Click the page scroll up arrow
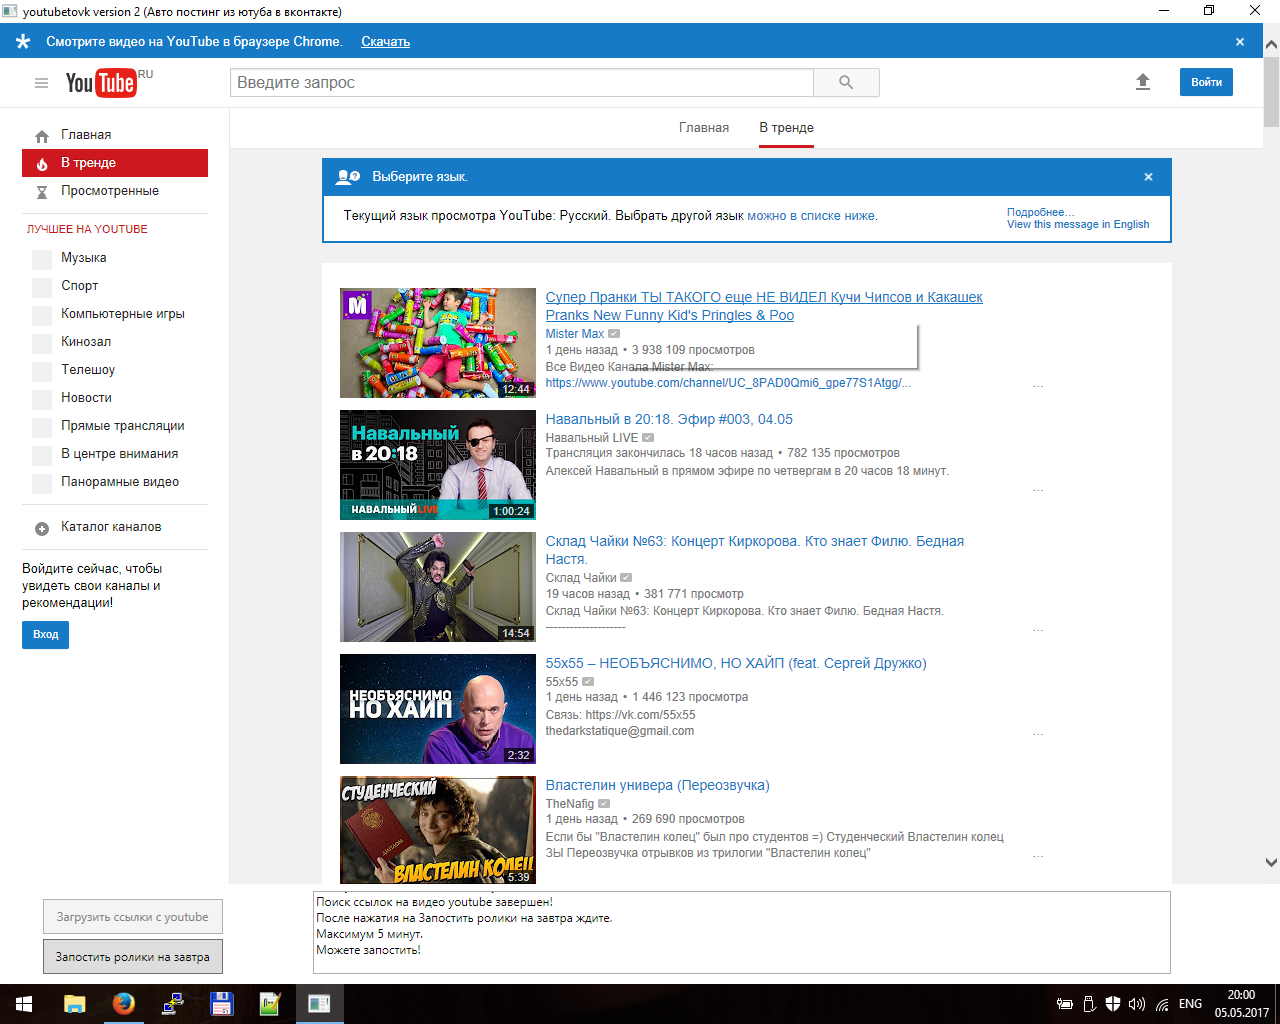This screenshot has height=1024, width=1280. pyautogui.click(x=1271, y=46)
